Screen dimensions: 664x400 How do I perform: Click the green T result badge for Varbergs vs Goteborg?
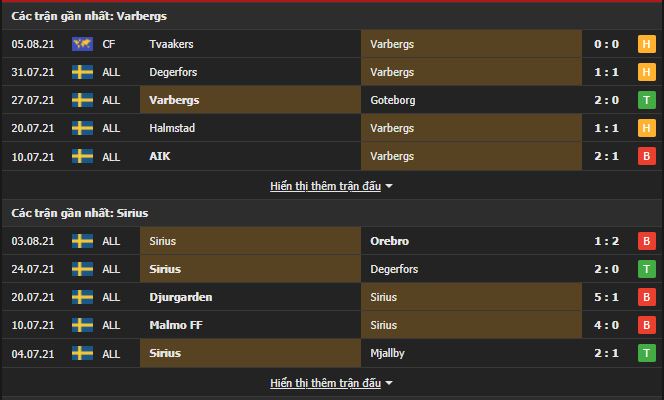(x=646, y=100)
